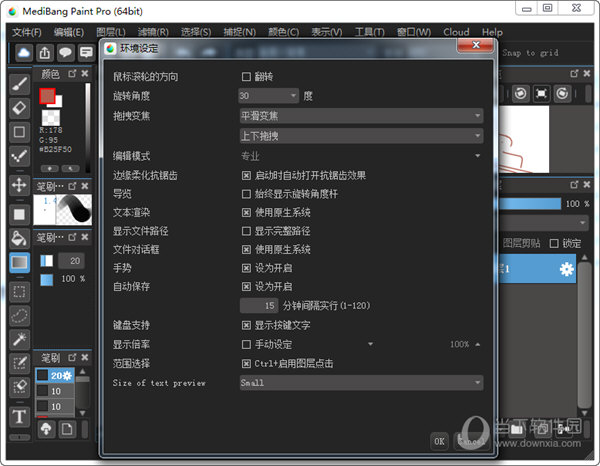
Task: Select the Dot pen tool
Action: (19, 156)
